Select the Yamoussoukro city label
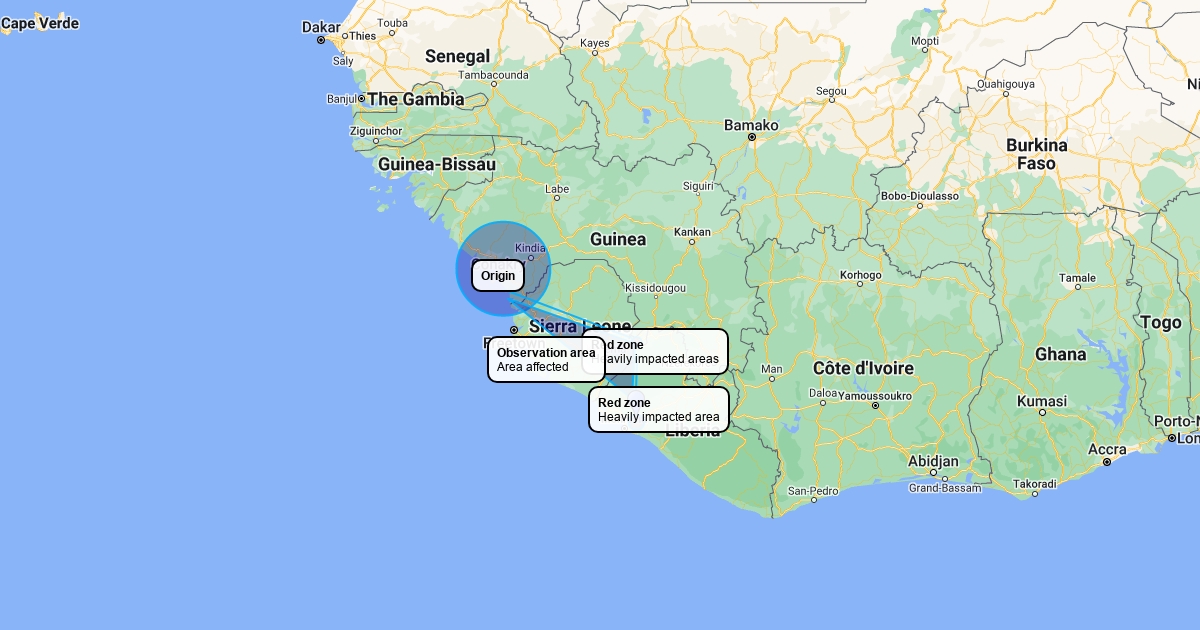This screenshot has height=630, width=1200. pos(875,394)
